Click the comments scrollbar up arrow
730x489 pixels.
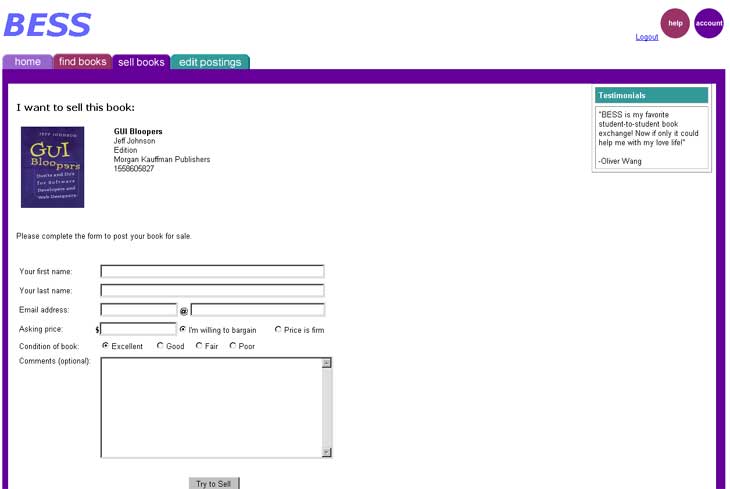click(326, 363)
